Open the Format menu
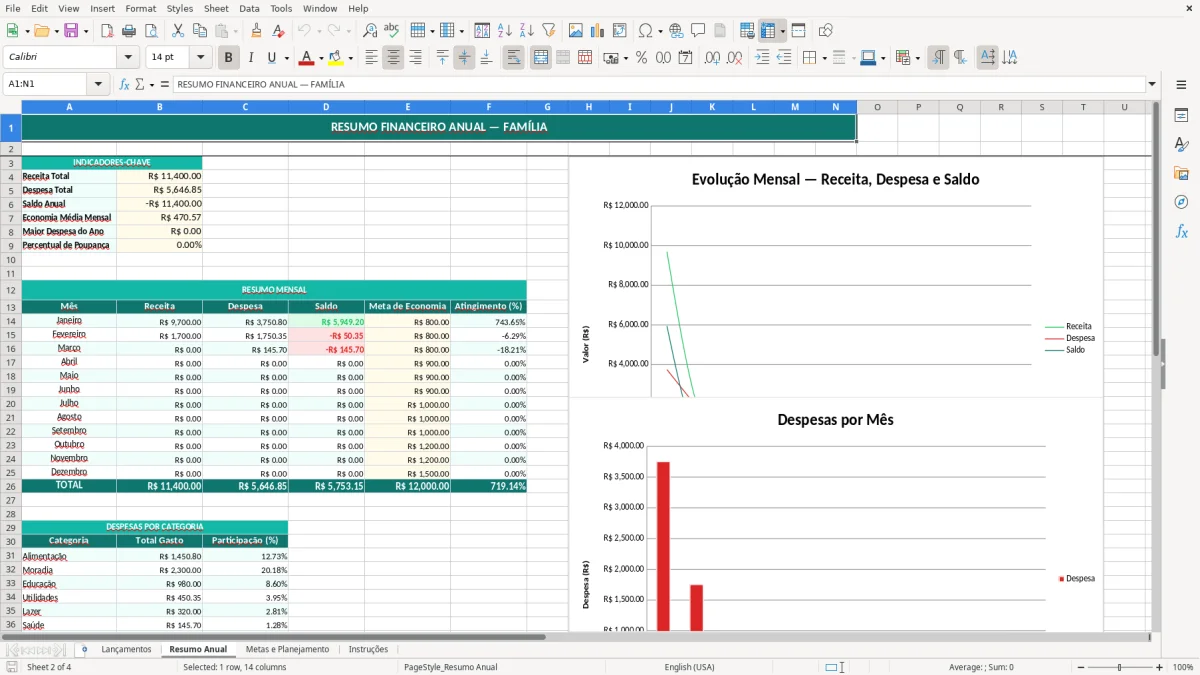 (141, 8)
